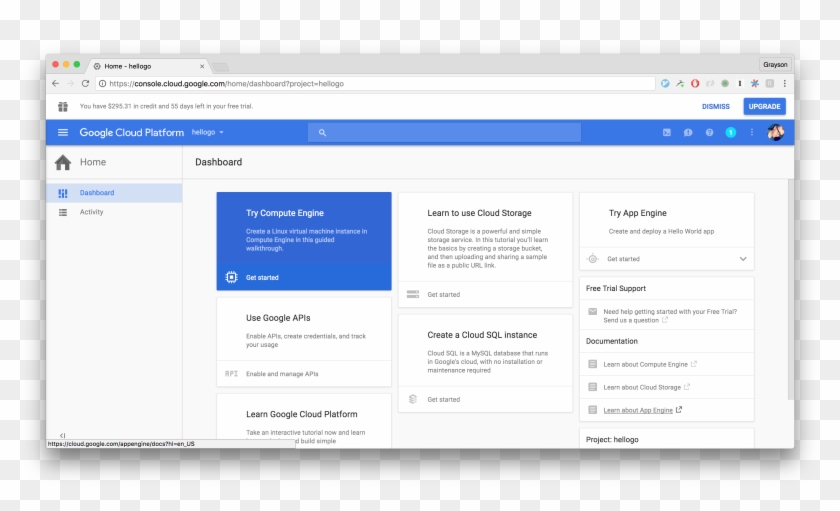Expand the Try App Engine card chevron
Image resolution: width=840 pixels, height=511 pixels.
[x=742, y=259]
